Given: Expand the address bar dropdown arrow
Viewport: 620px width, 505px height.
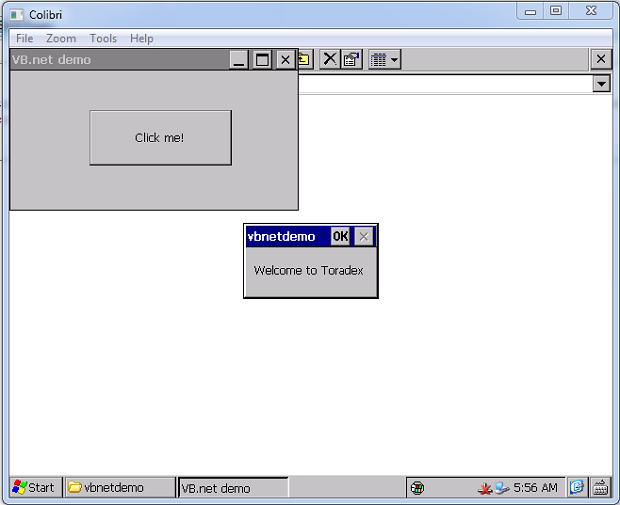Looking at the screenshot, I should [601, 84].
